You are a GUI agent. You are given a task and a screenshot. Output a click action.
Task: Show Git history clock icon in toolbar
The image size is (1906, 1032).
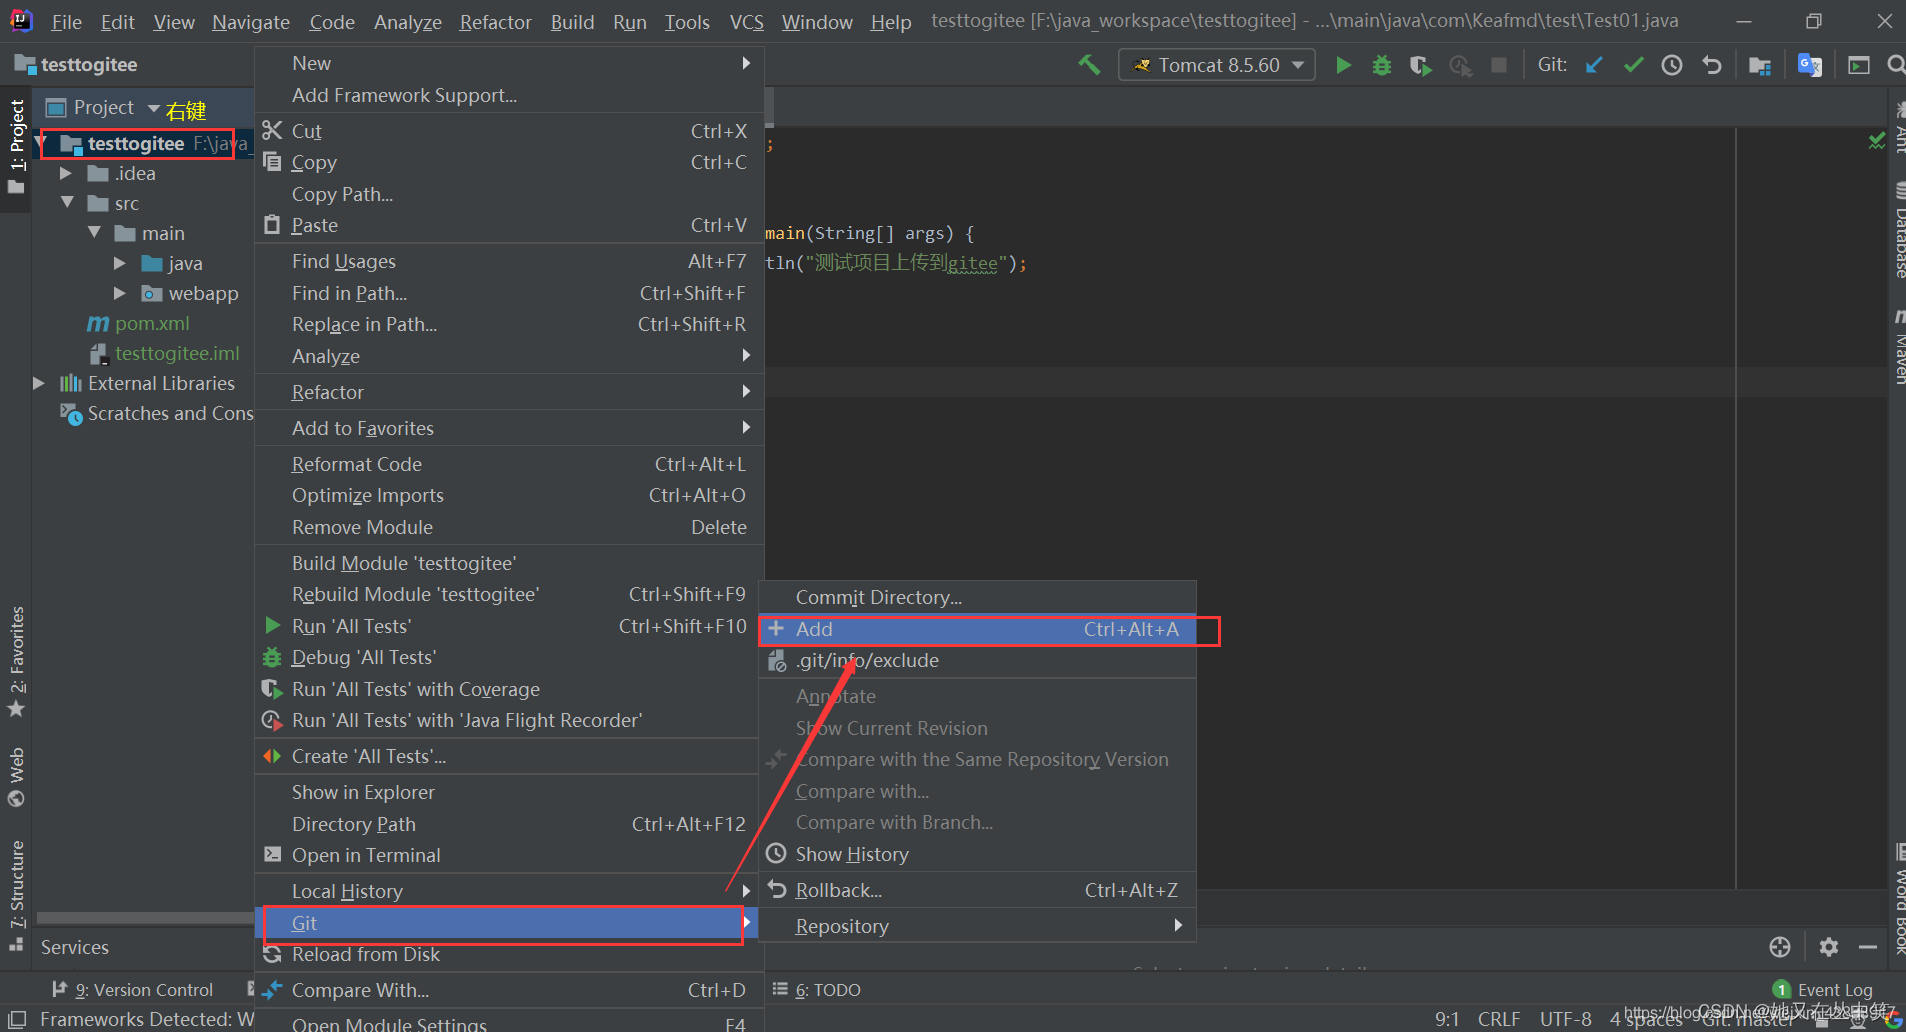pyautogui.click(x=1672, y=65)
